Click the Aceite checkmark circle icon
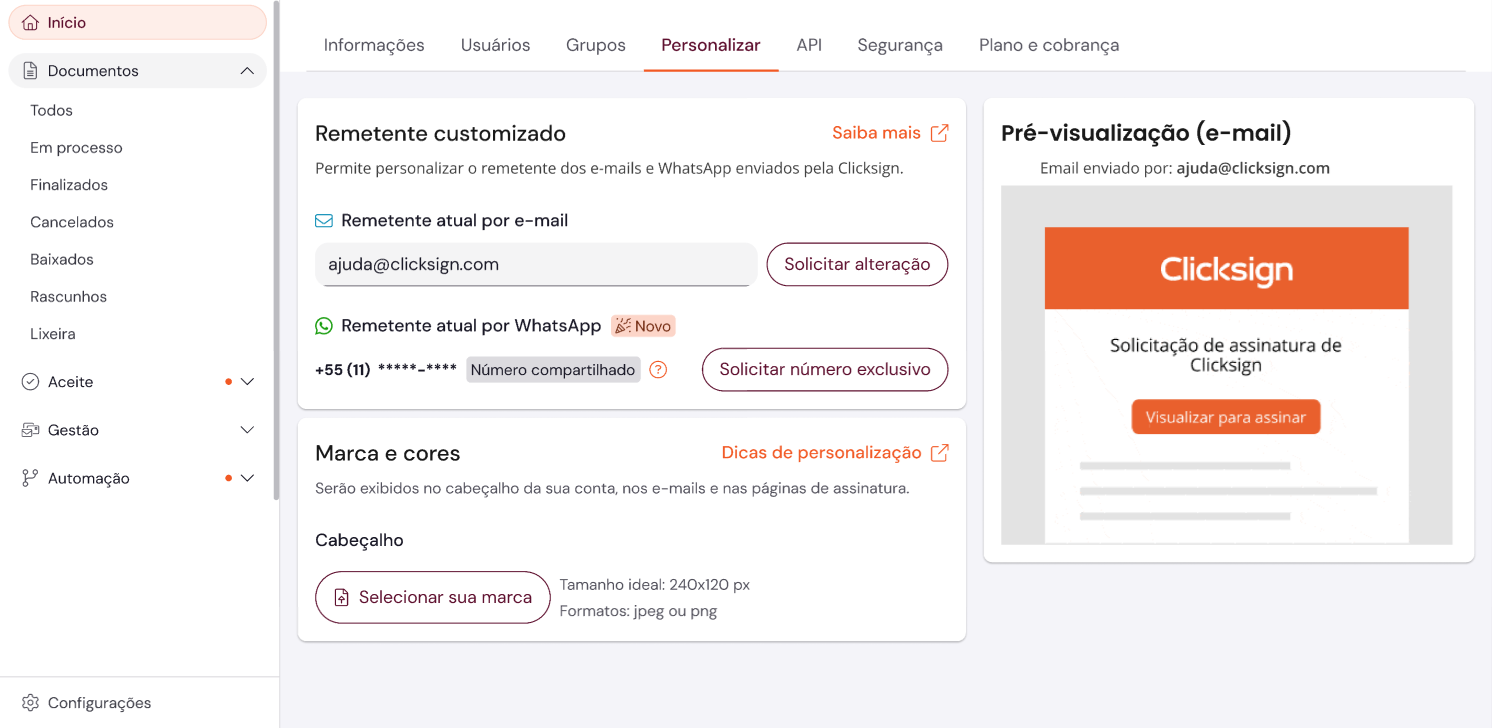 (30, 382)
